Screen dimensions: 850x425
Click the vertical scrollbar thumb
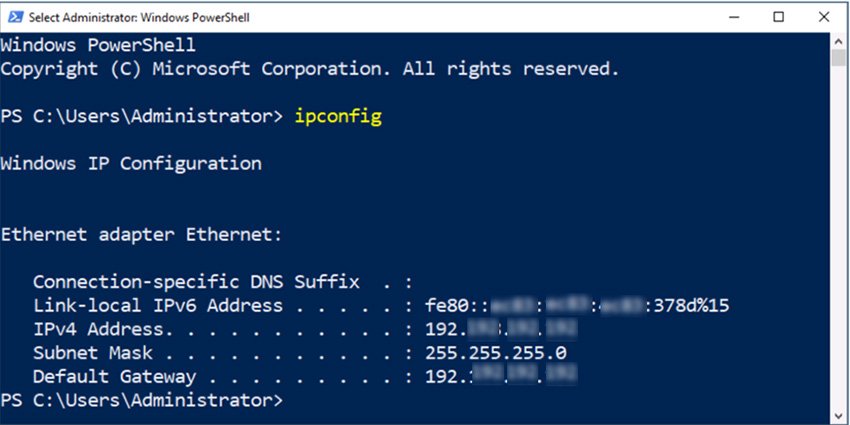click(x=840, y=58)
